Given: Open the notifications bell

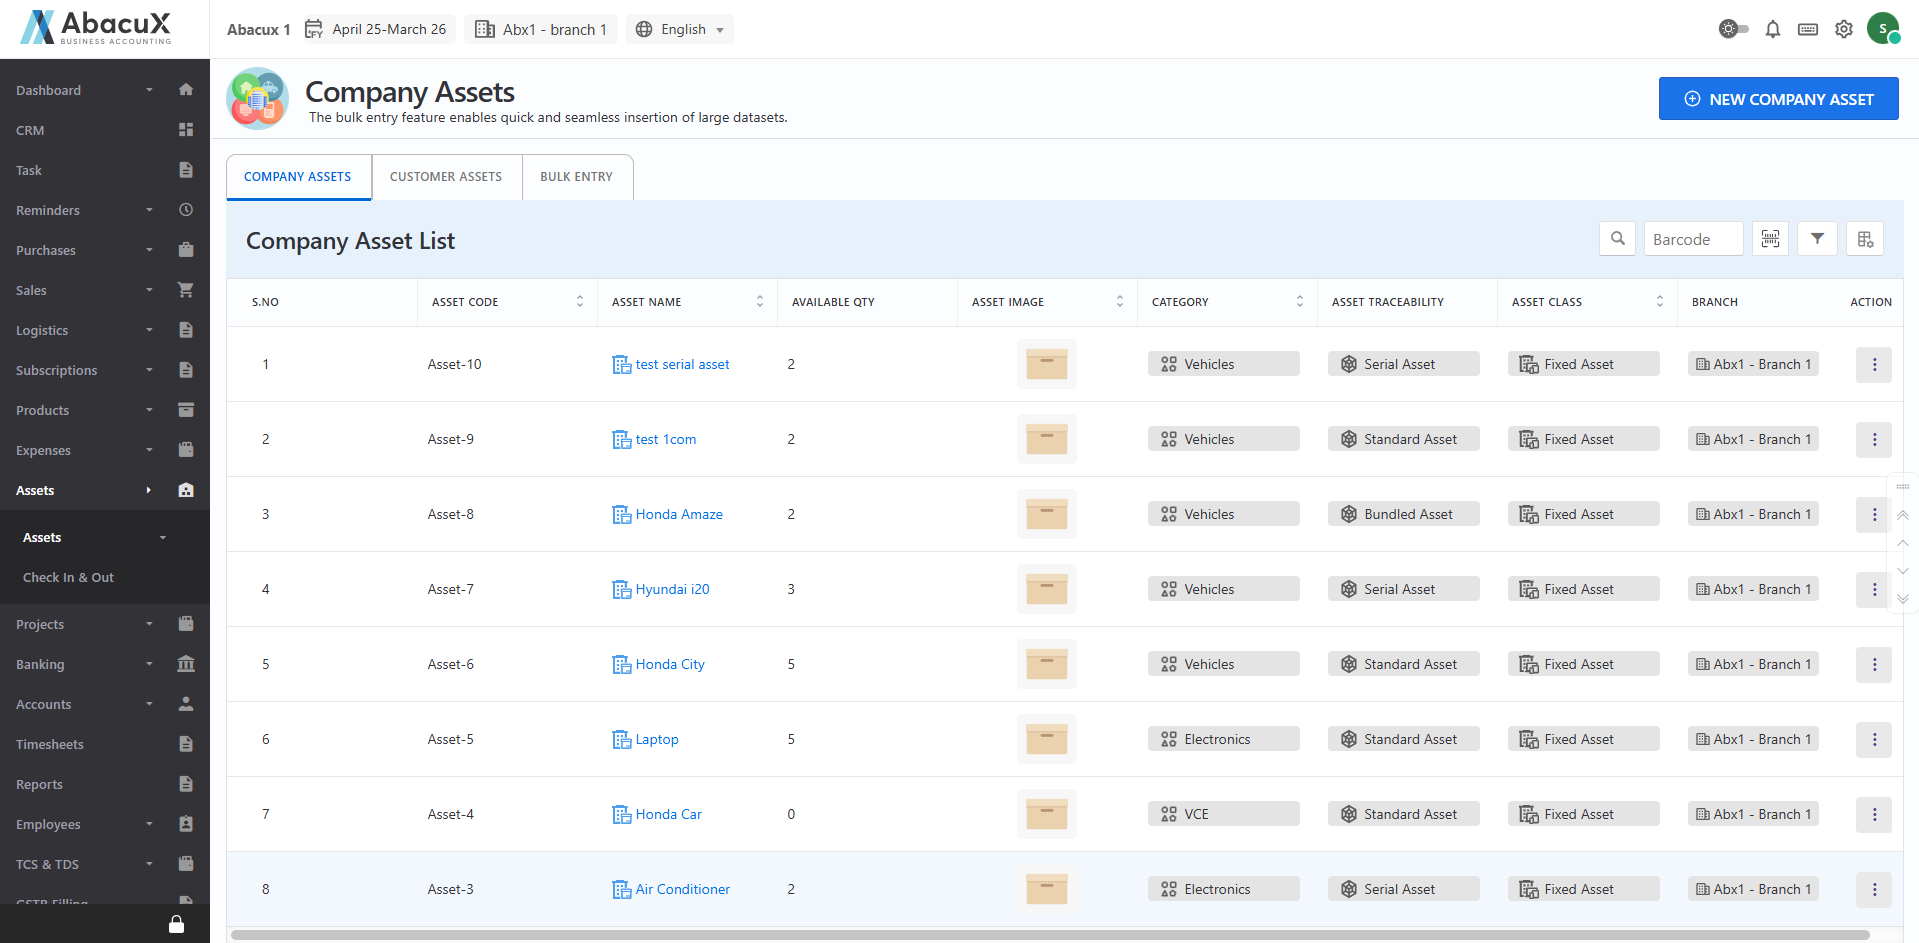Looking at the screenshot, I should click(x=1772, y=29).
